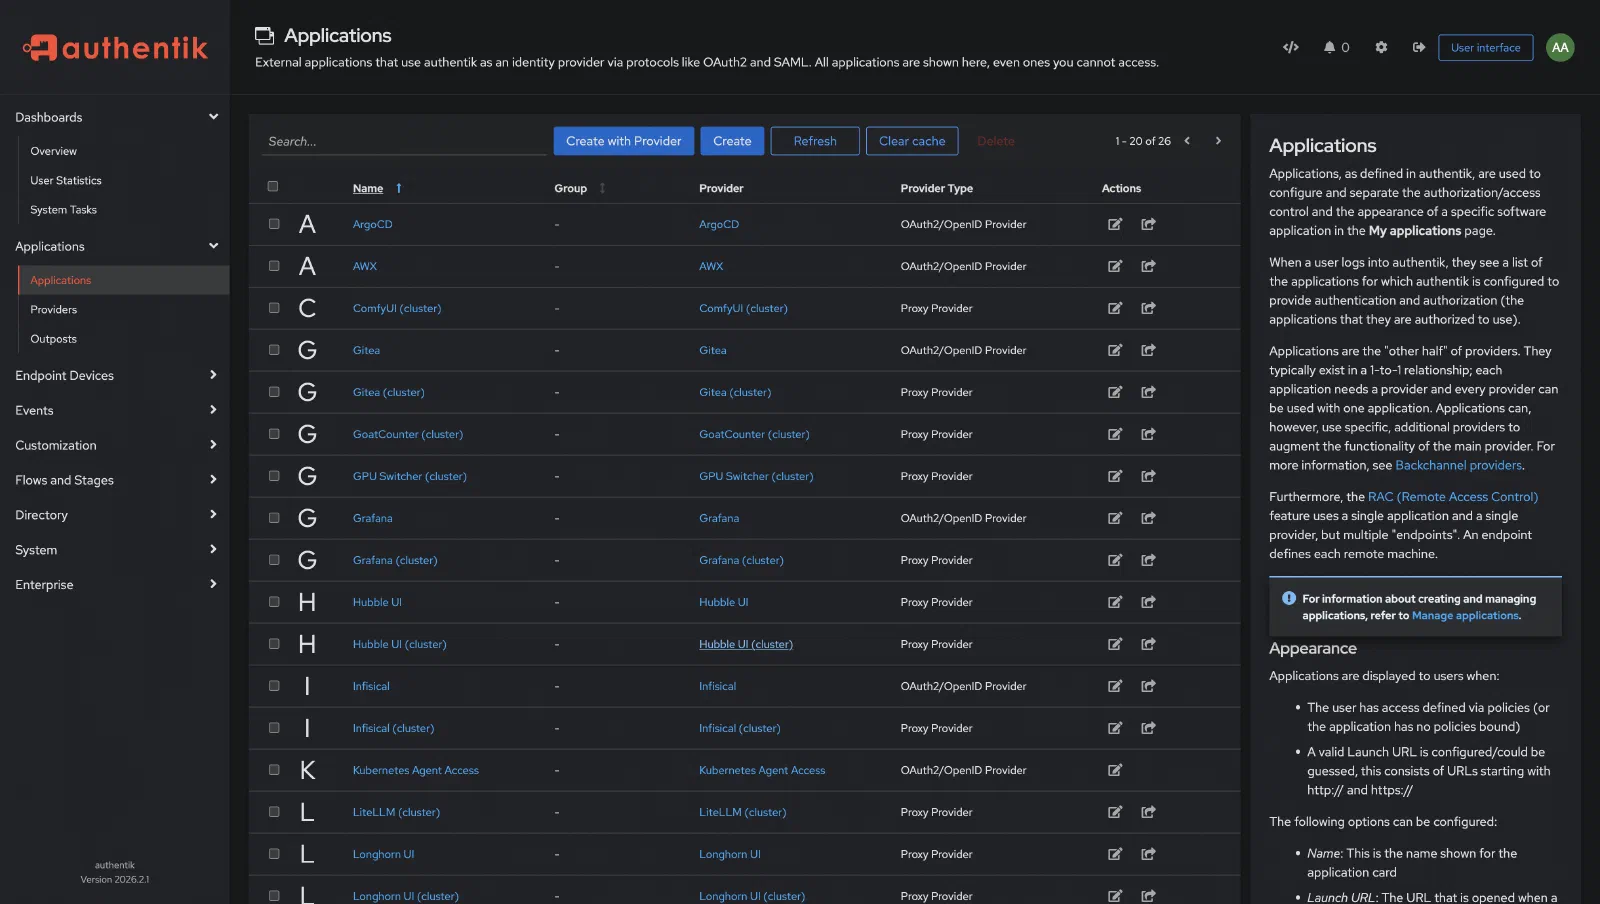Image resolution: width=1600 pixels, height=904 pixels.
Task: Open the User Statistics page
Action: click(x=66, y=180)
